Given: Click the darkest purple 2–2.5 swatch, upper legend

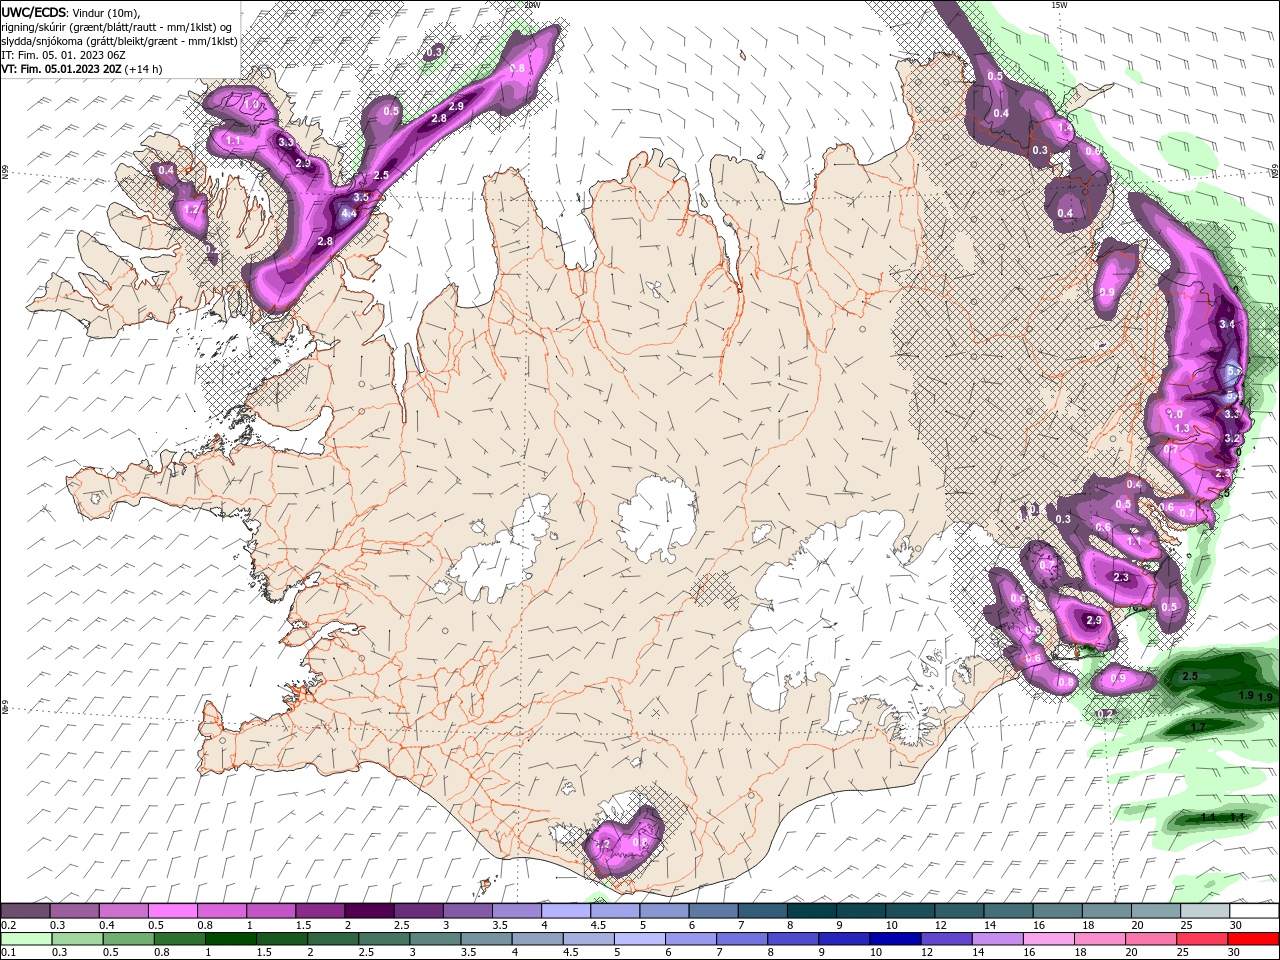Looking at the screenshot, I should (369, 911).
